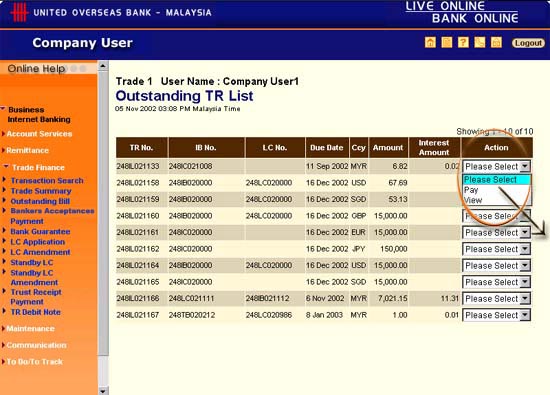Screen dimensions: 550x395
Task: Select the telephone contact icon
Action: click(479, 42)
